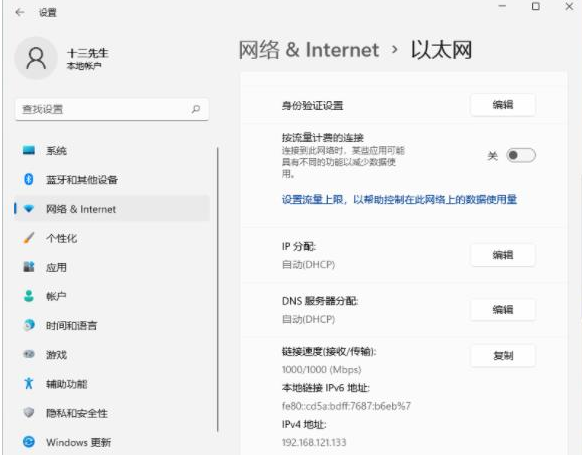Open the 设置流量上限 link
Image resolution: width=582 pixels, height=459 pixels.
[399, 200]
